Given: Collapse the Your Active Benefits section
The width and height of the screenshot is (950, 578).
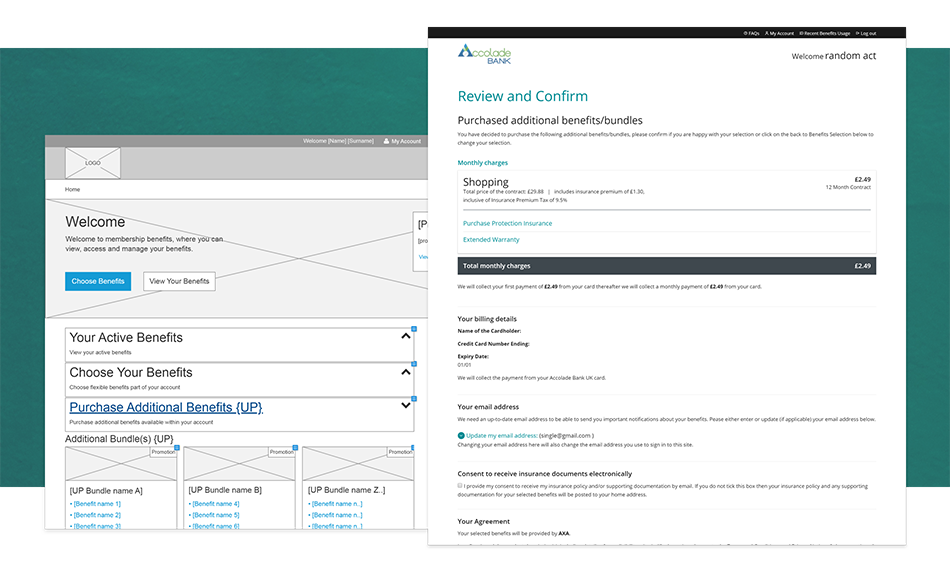Looking at the screenshot, I should tap(405, 336).
